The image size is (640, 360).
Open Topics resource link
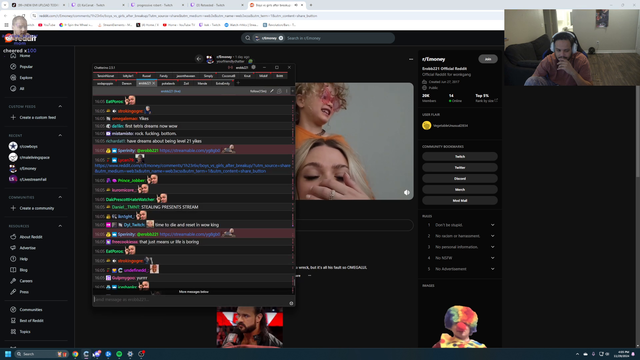pyautogui.click(x=25, y=332)
